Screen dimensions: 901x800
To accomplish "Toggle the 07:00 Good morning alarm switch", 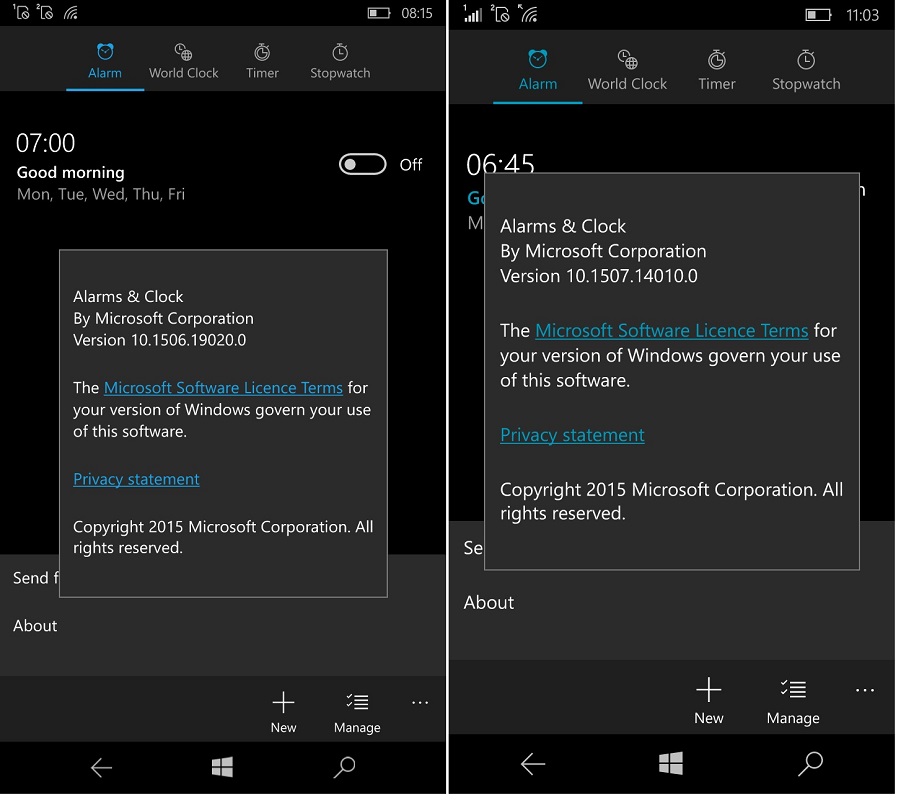I will point(363,164).
